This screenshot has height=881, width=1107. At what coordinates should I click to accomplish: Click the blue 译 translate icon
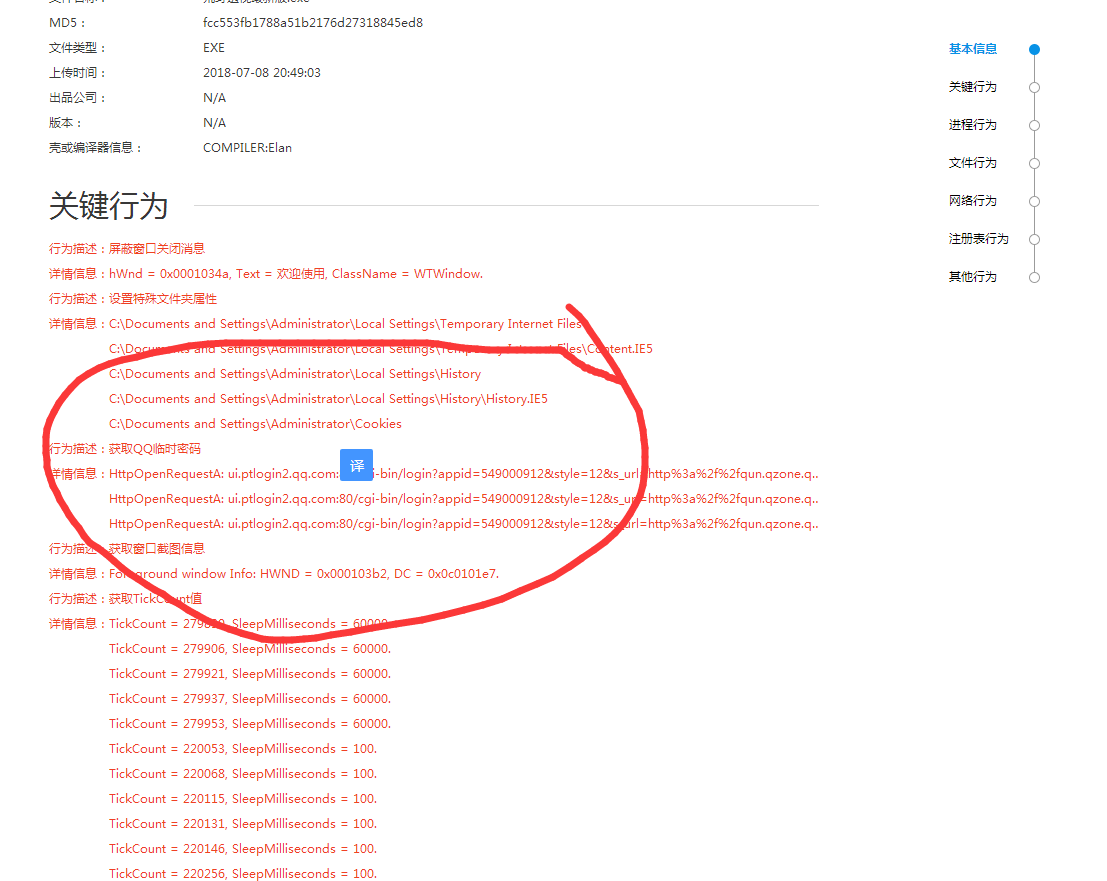click(x=356, y=465)
